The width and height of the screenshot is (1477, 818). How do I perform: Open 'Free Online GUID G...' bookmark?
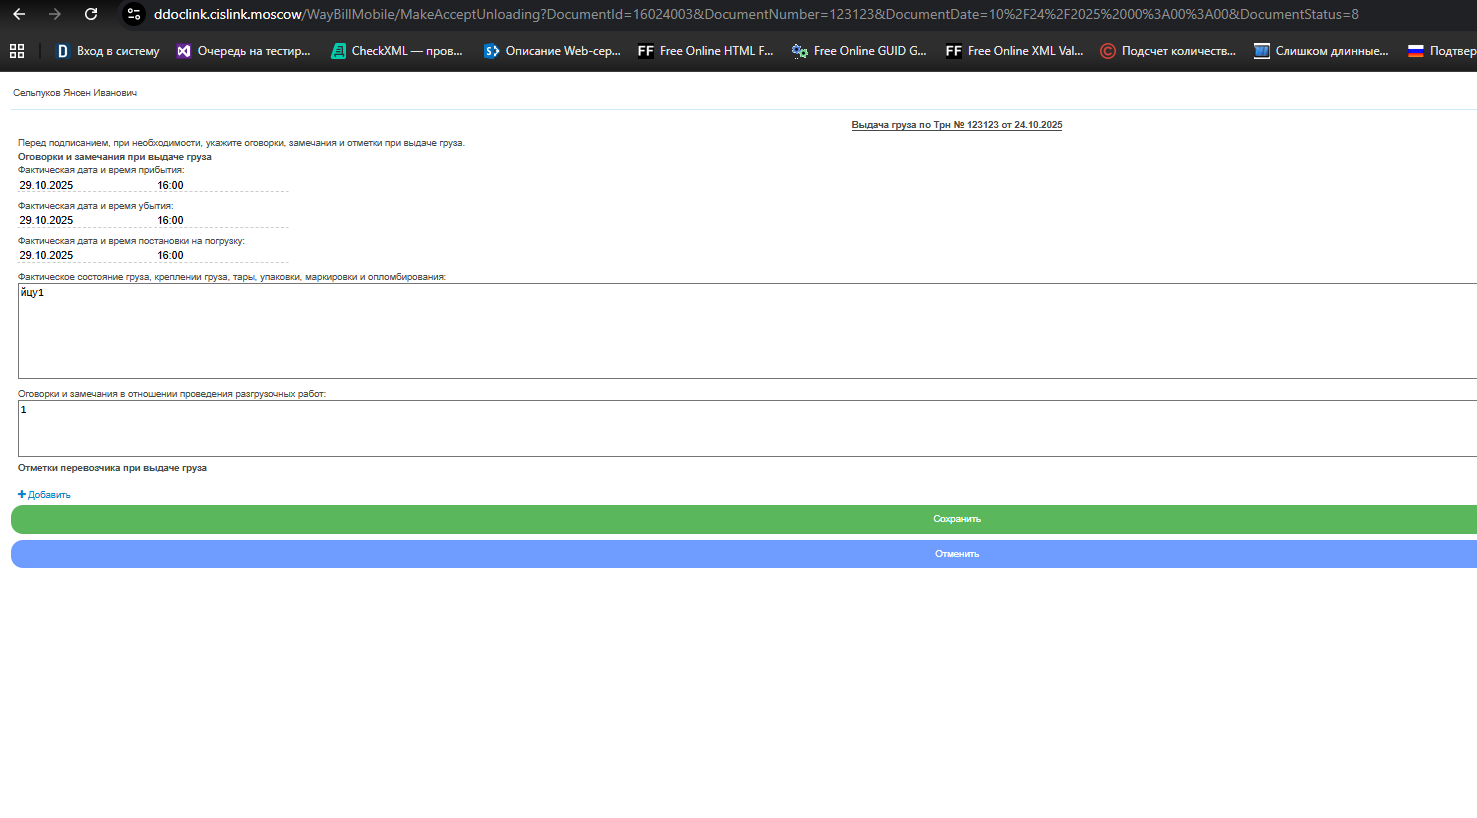click(859, 51)
